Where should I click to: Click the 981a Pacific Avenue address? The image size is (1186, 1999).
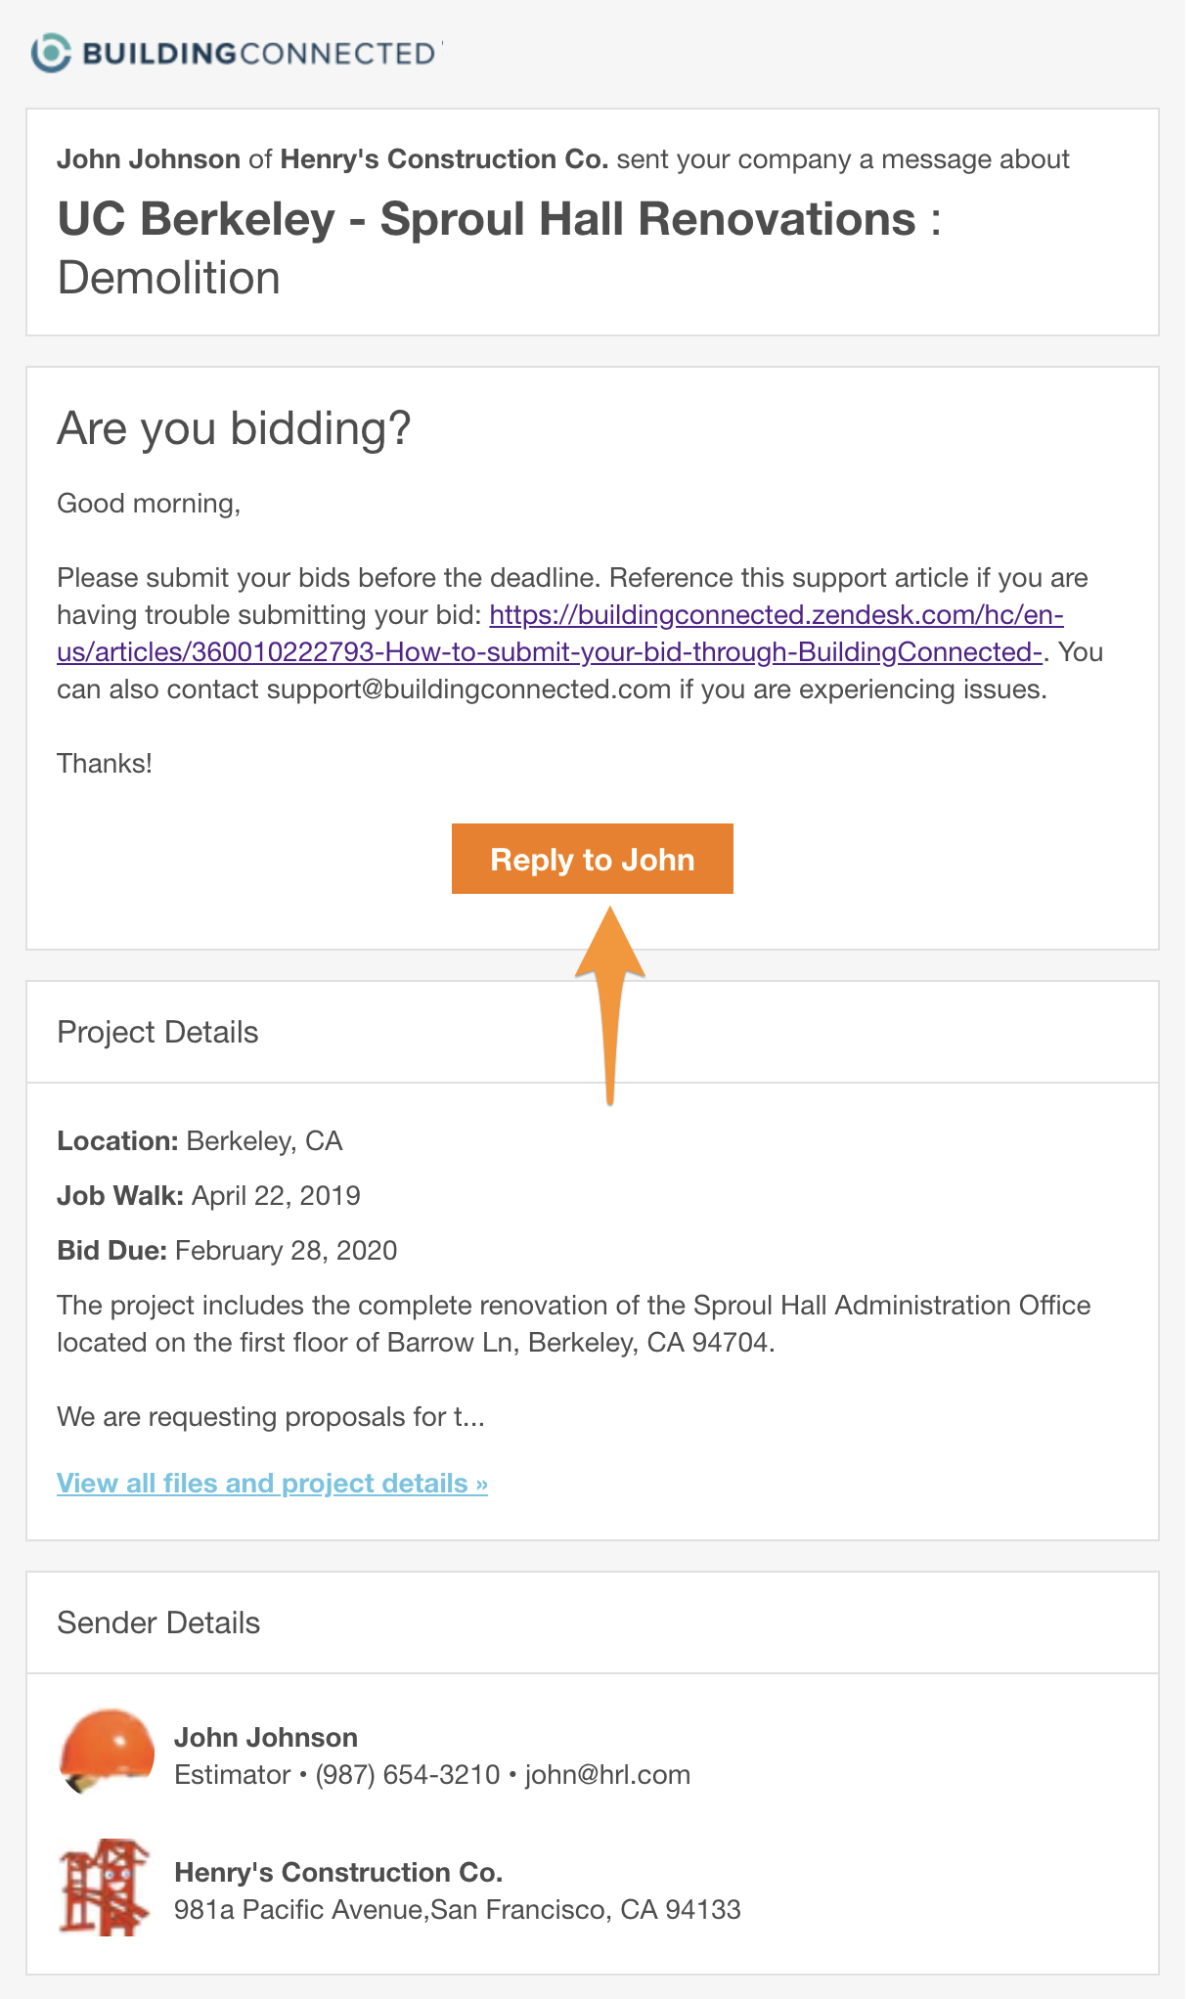click(457, 1910)
